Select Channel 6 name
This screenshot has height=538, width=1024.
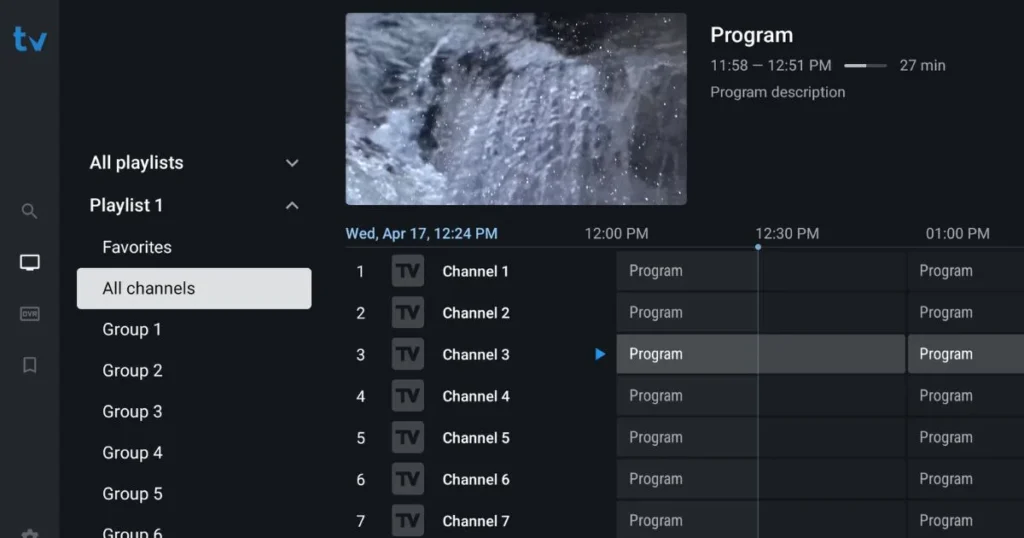point(475,480)
